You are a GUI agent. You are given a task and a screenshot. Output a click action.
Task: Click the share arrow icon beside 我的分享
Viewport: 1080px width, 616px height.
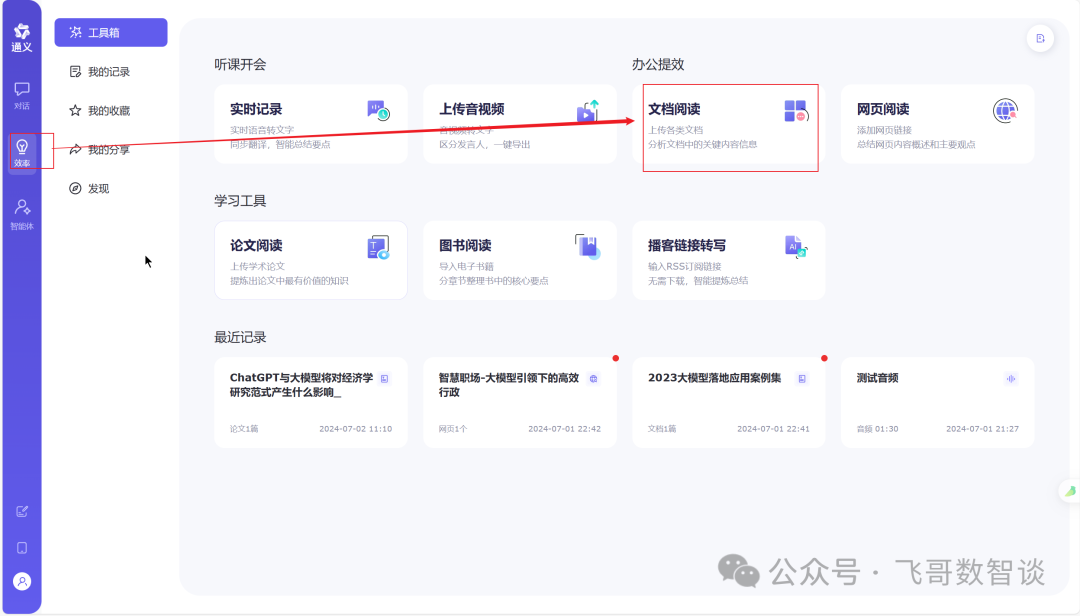[75, 150]
